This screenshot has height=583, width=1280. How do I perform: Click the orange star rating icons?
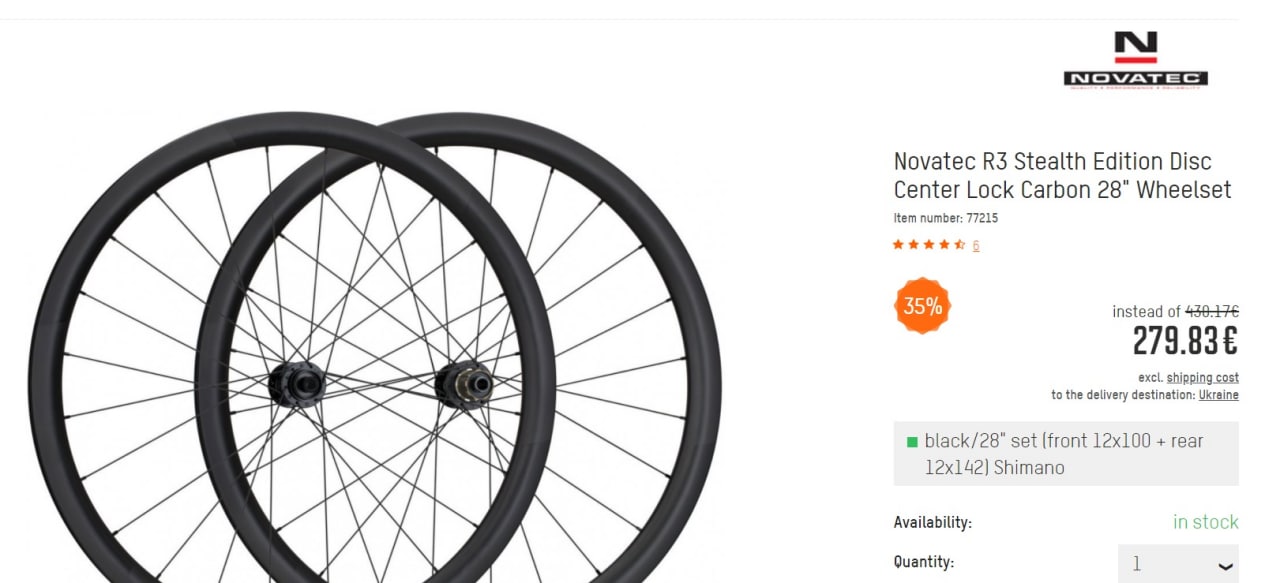point(928,245)
